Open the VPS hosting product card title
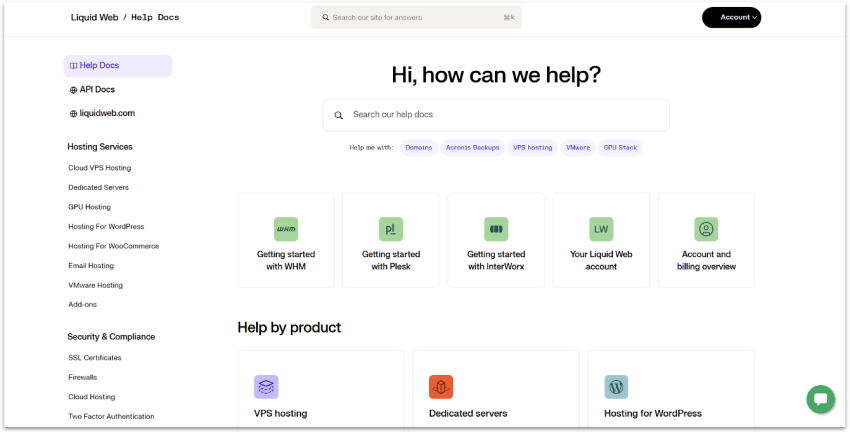Screen dimensions: 850x432 (x=281, y=414)
